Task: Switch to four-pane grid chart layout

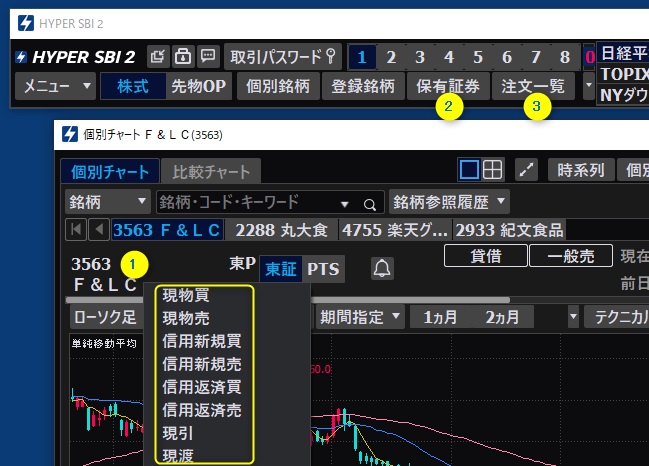Action: coord(493,170)
